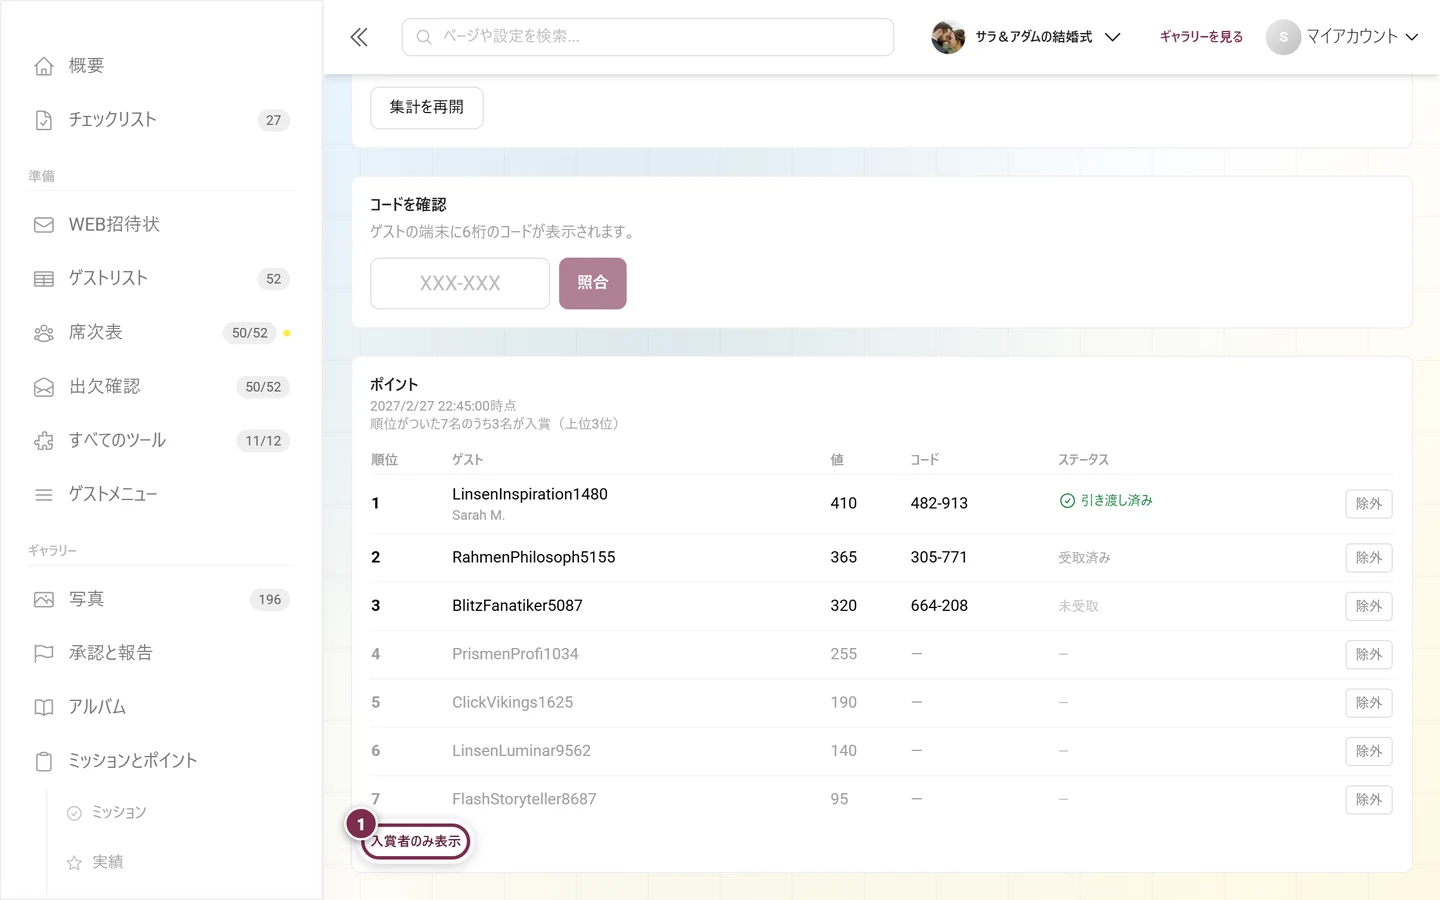Click the people icon for 席次表
Screen dimensions: 1440x900
tap(44, 333)
